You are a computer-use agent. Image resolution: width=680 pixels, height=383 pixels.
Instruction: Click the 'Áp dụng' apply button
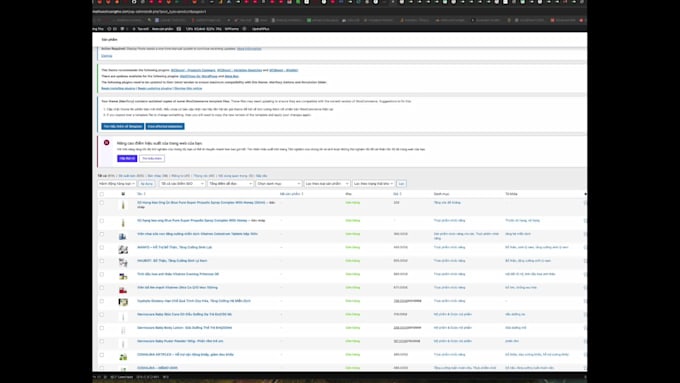[x=147, y=184]
